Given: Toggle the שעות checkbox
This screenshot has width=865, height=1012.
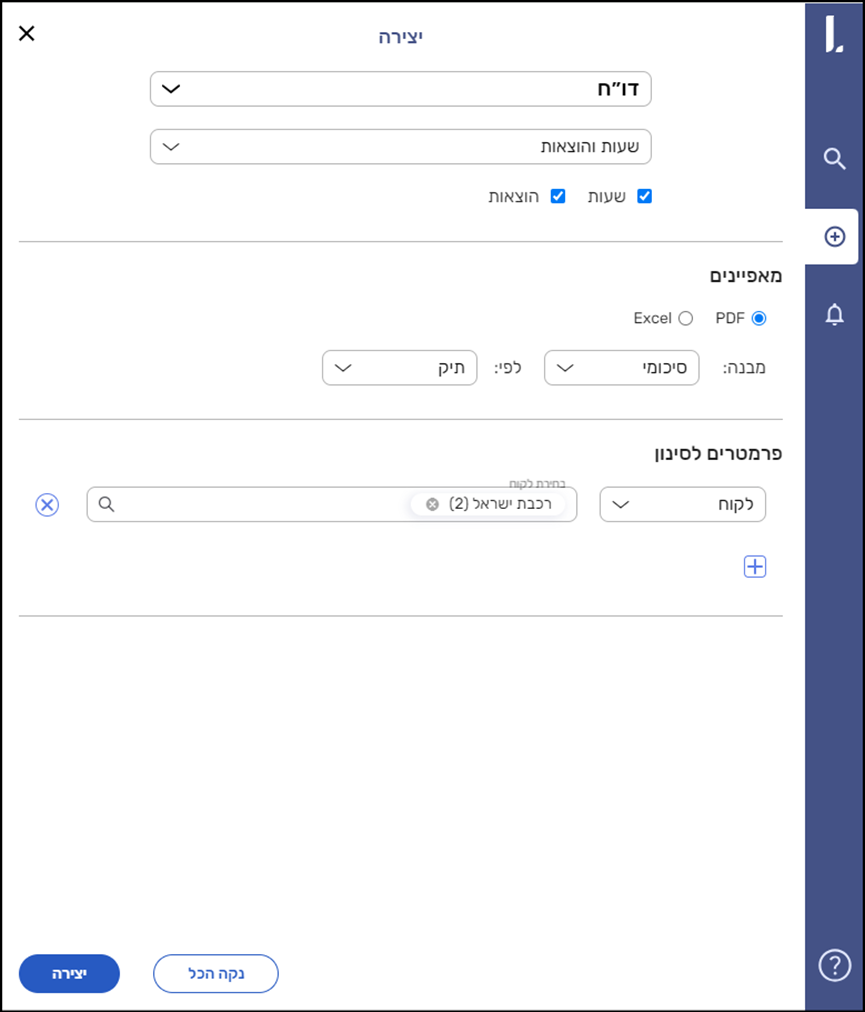Looking at the screenshot, I should [x=644, y=196].
